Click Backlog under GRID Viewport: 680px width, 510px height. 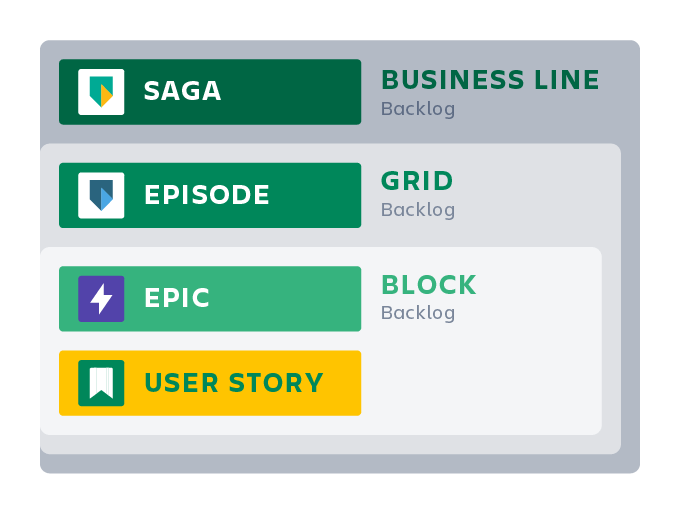[417, 210]
